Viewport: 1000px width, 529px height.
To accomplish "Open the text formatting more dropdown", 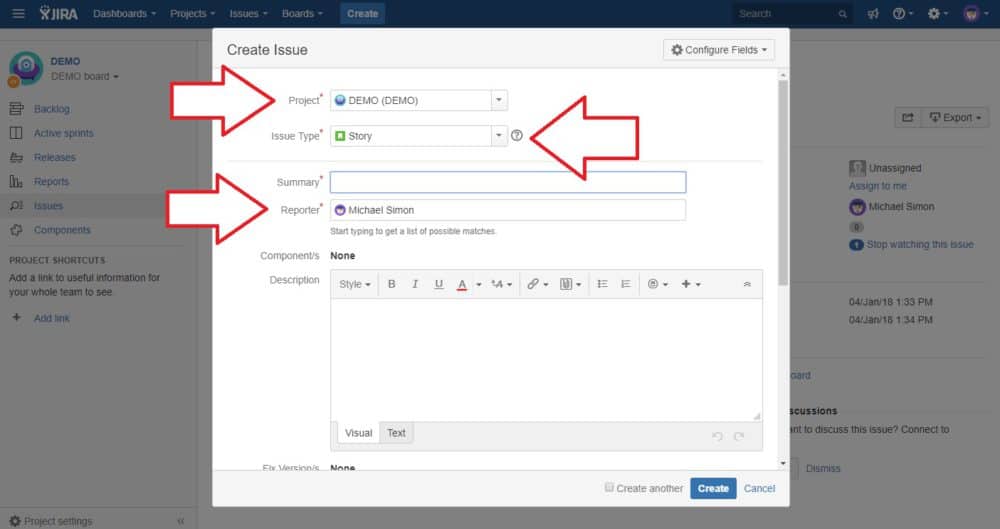I will click(x=502, y=284).
